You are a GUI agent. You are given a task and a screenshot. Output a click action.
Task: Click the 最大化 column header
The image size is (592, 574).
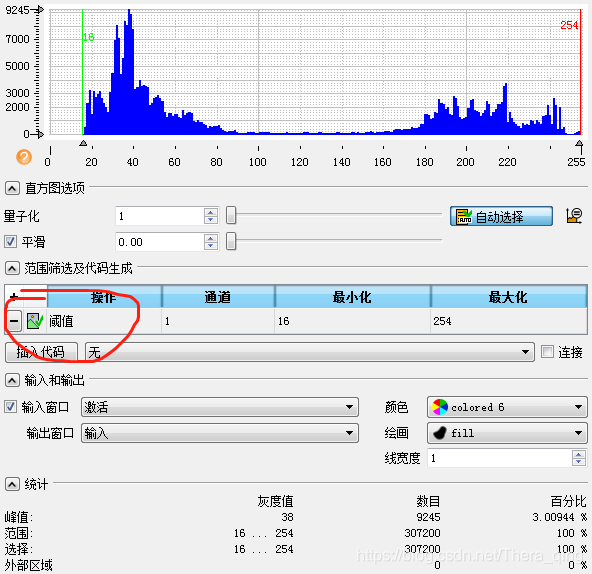pos(509,297)
